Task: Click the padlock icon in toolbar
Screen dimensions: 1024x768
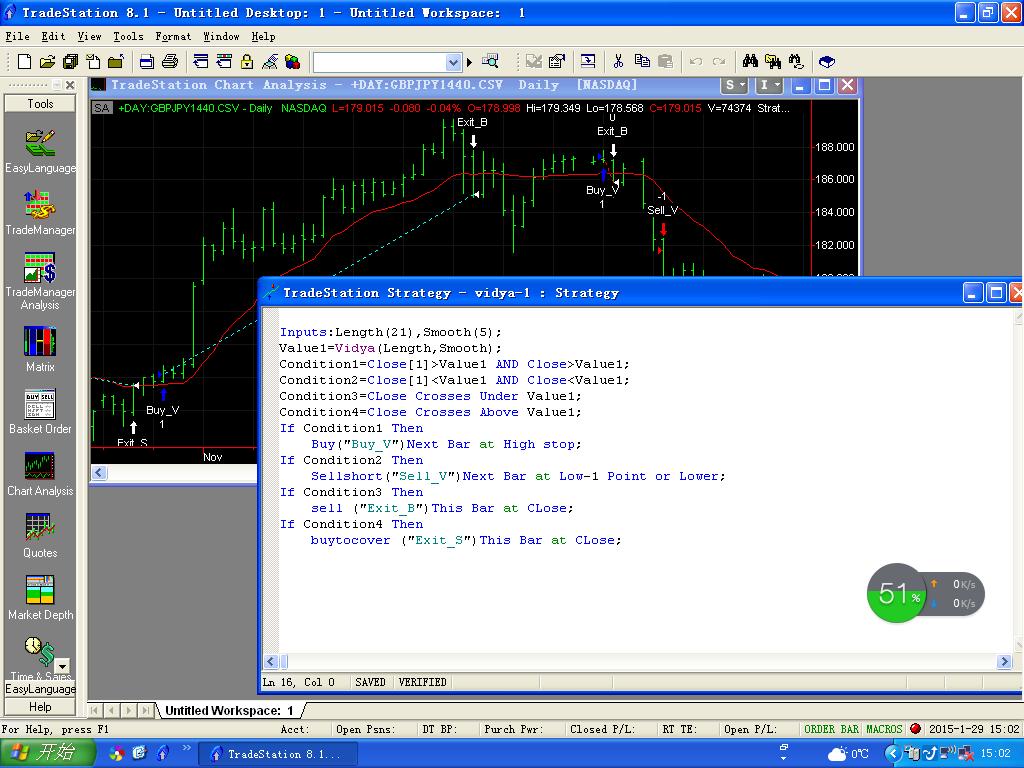Action: tap(247, 61)
